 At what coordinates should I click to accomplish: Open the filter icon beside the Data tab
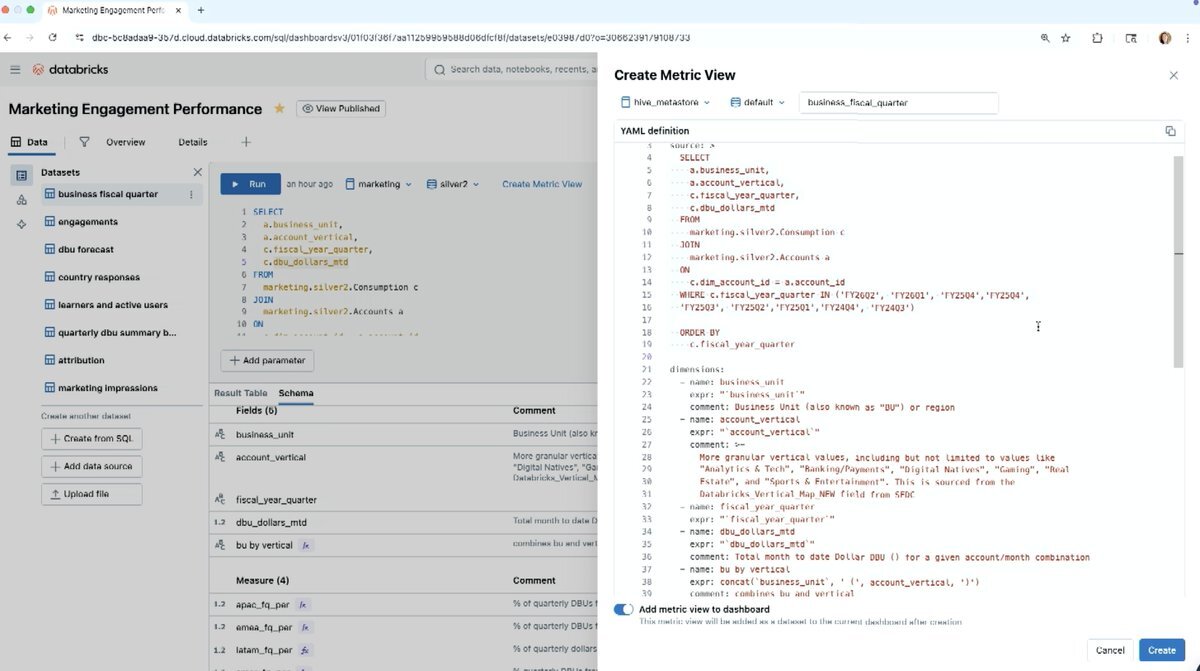pyautogui.click(x=84, y=142)
